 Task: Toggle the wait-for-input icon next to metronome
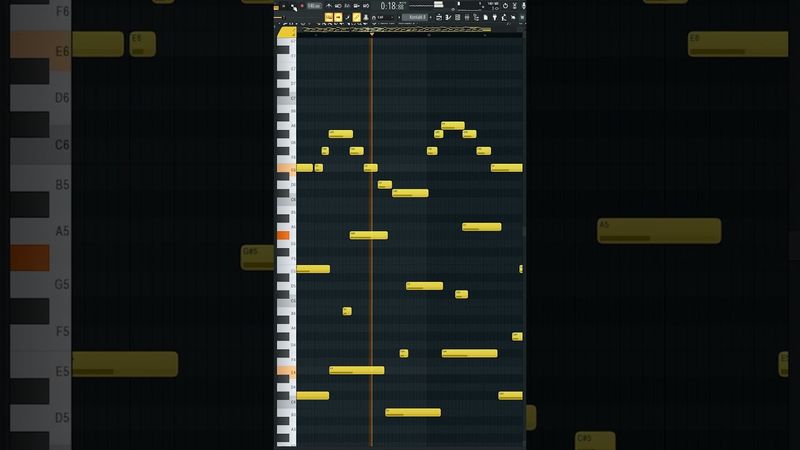tap(338, 6)
